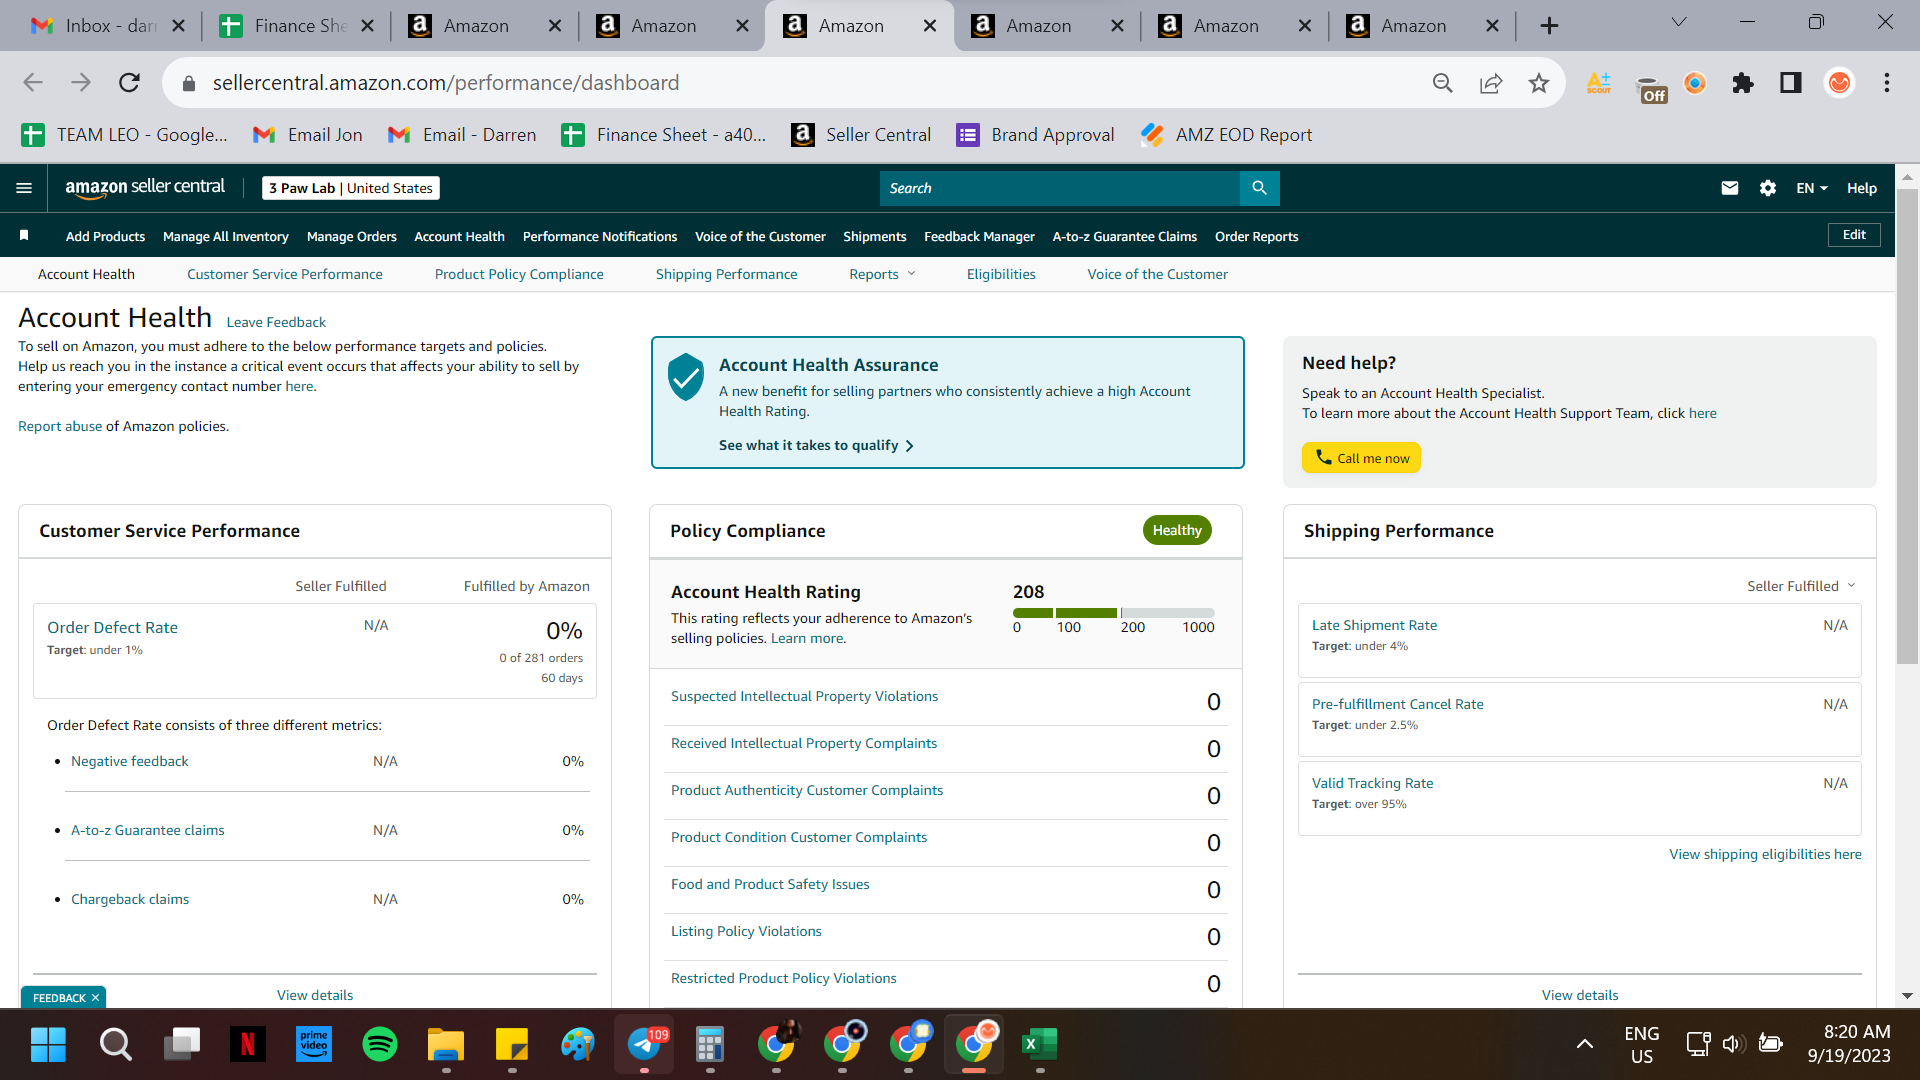Open Calculator from the taskbar

click(710, 1045)
